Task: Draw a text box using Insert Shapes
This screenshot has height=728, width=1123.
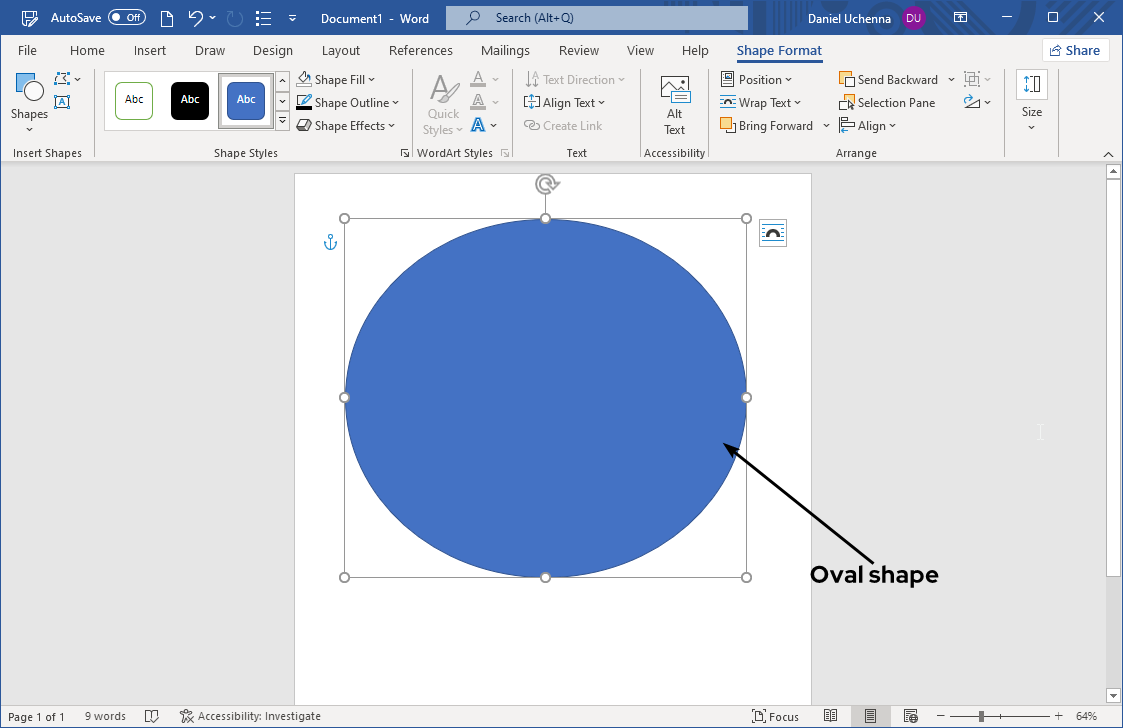Action: 63,101
